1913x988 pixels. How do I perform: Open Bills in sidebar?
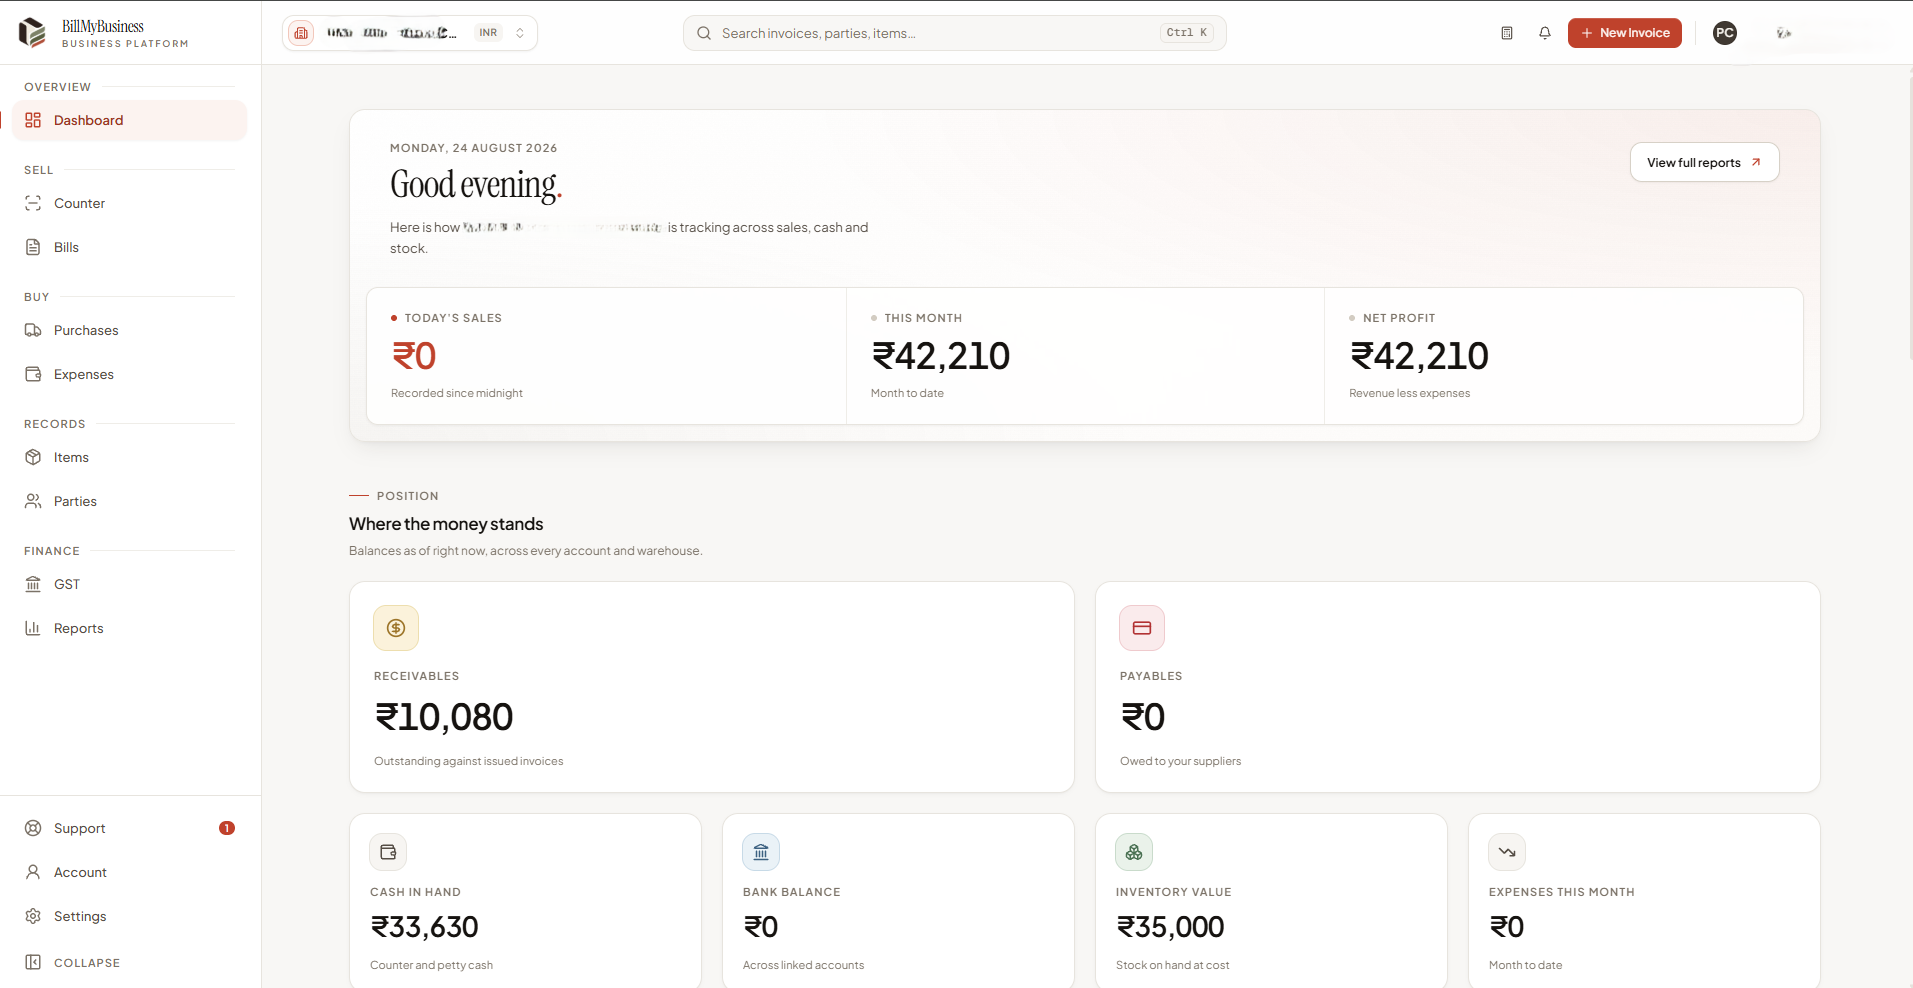coord(130,247)
